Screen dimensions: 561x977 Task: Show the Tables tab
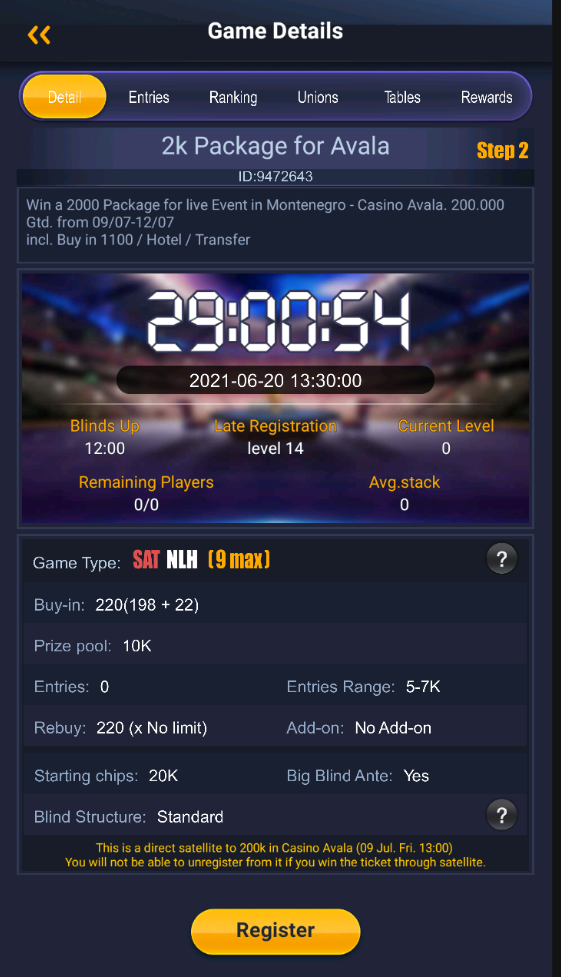pos(402,97)
